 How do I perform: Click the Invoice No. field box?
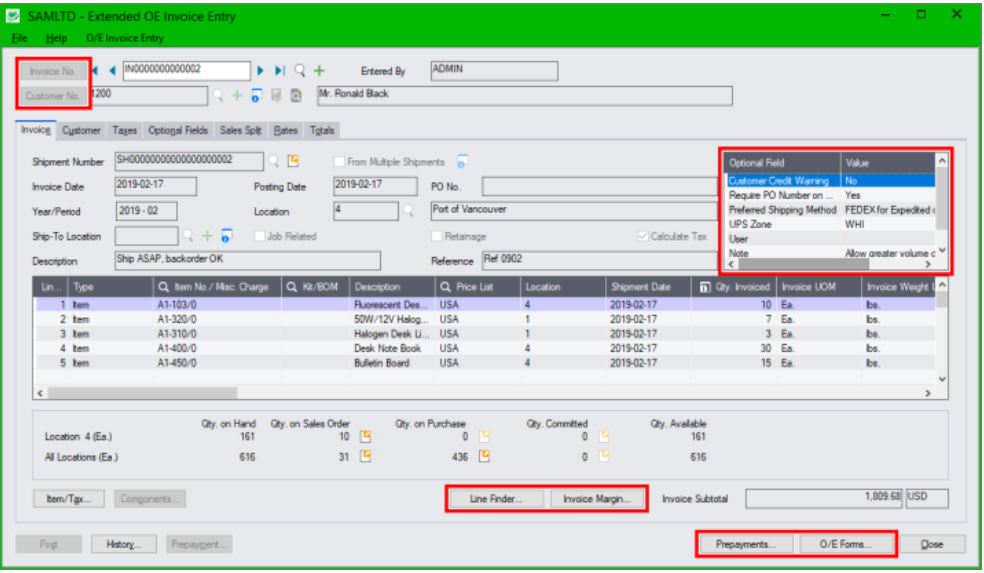(186, 70)
